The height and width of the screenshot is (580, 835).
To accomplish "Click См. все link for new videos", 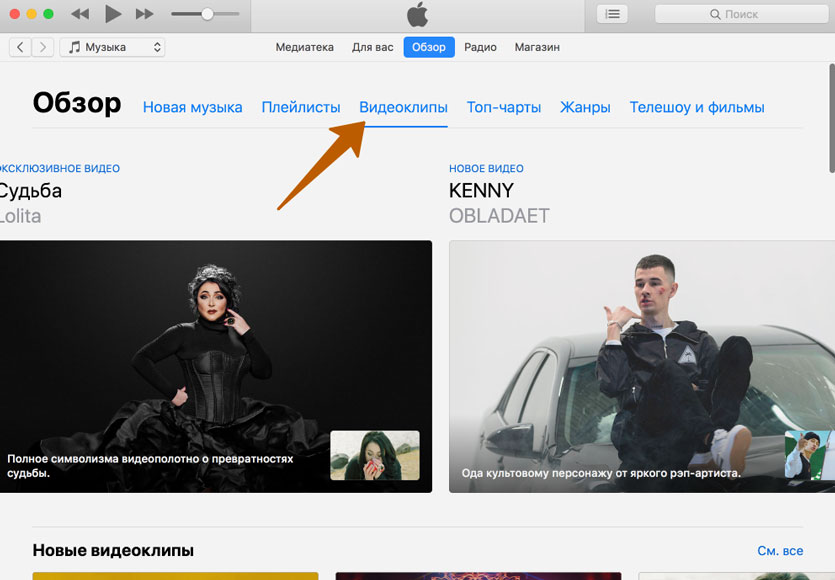I will click(x=780, y=551).
